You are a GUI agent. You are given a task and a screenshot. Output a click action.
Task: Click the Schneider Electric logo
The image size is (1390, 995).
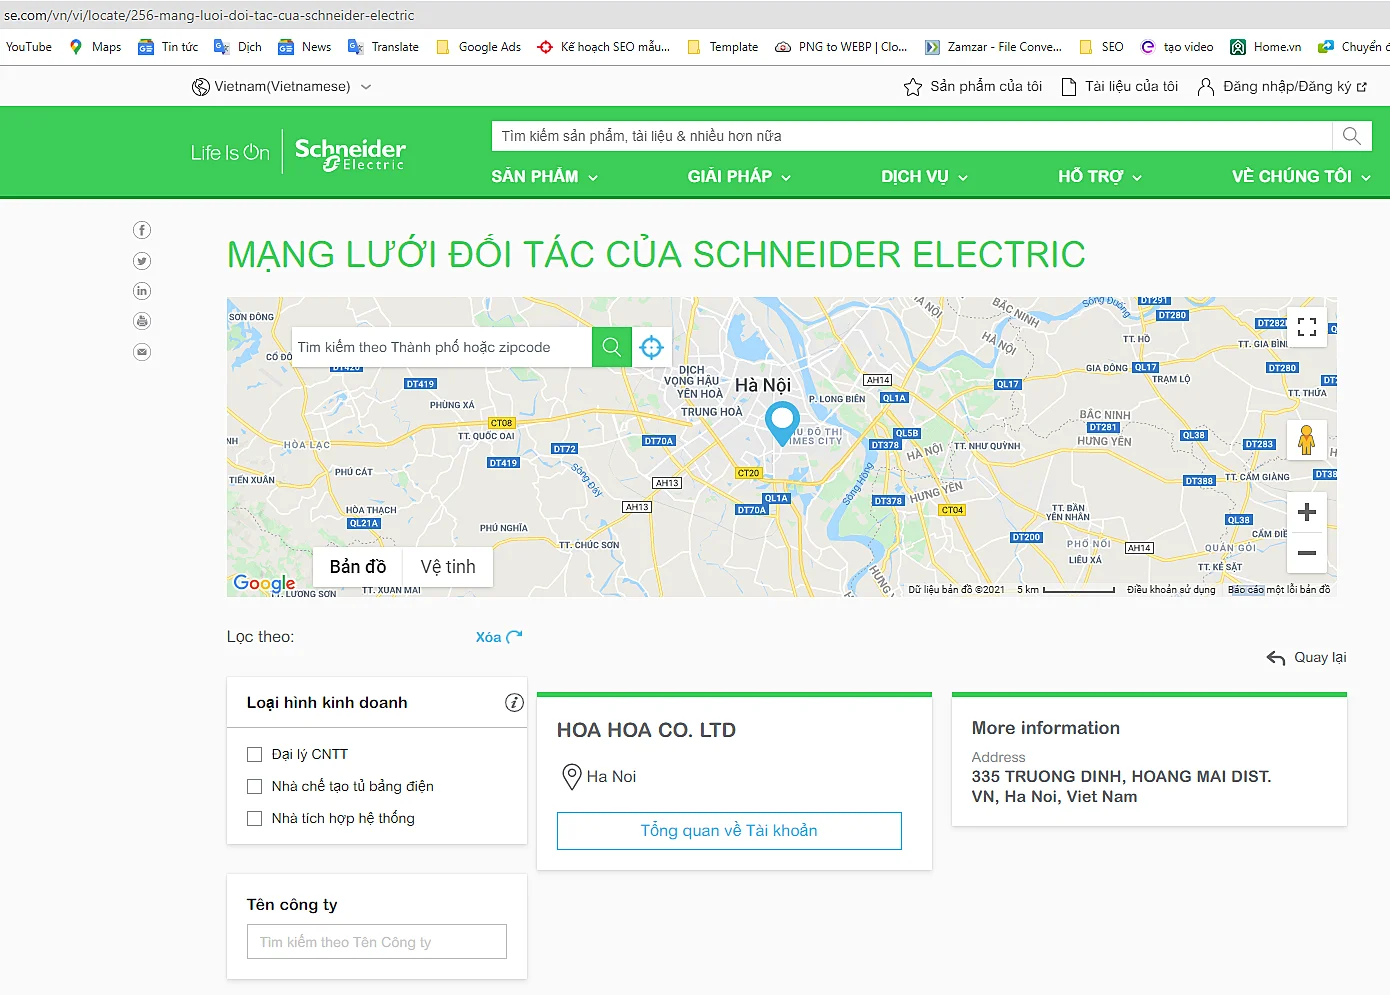[350, 153]
